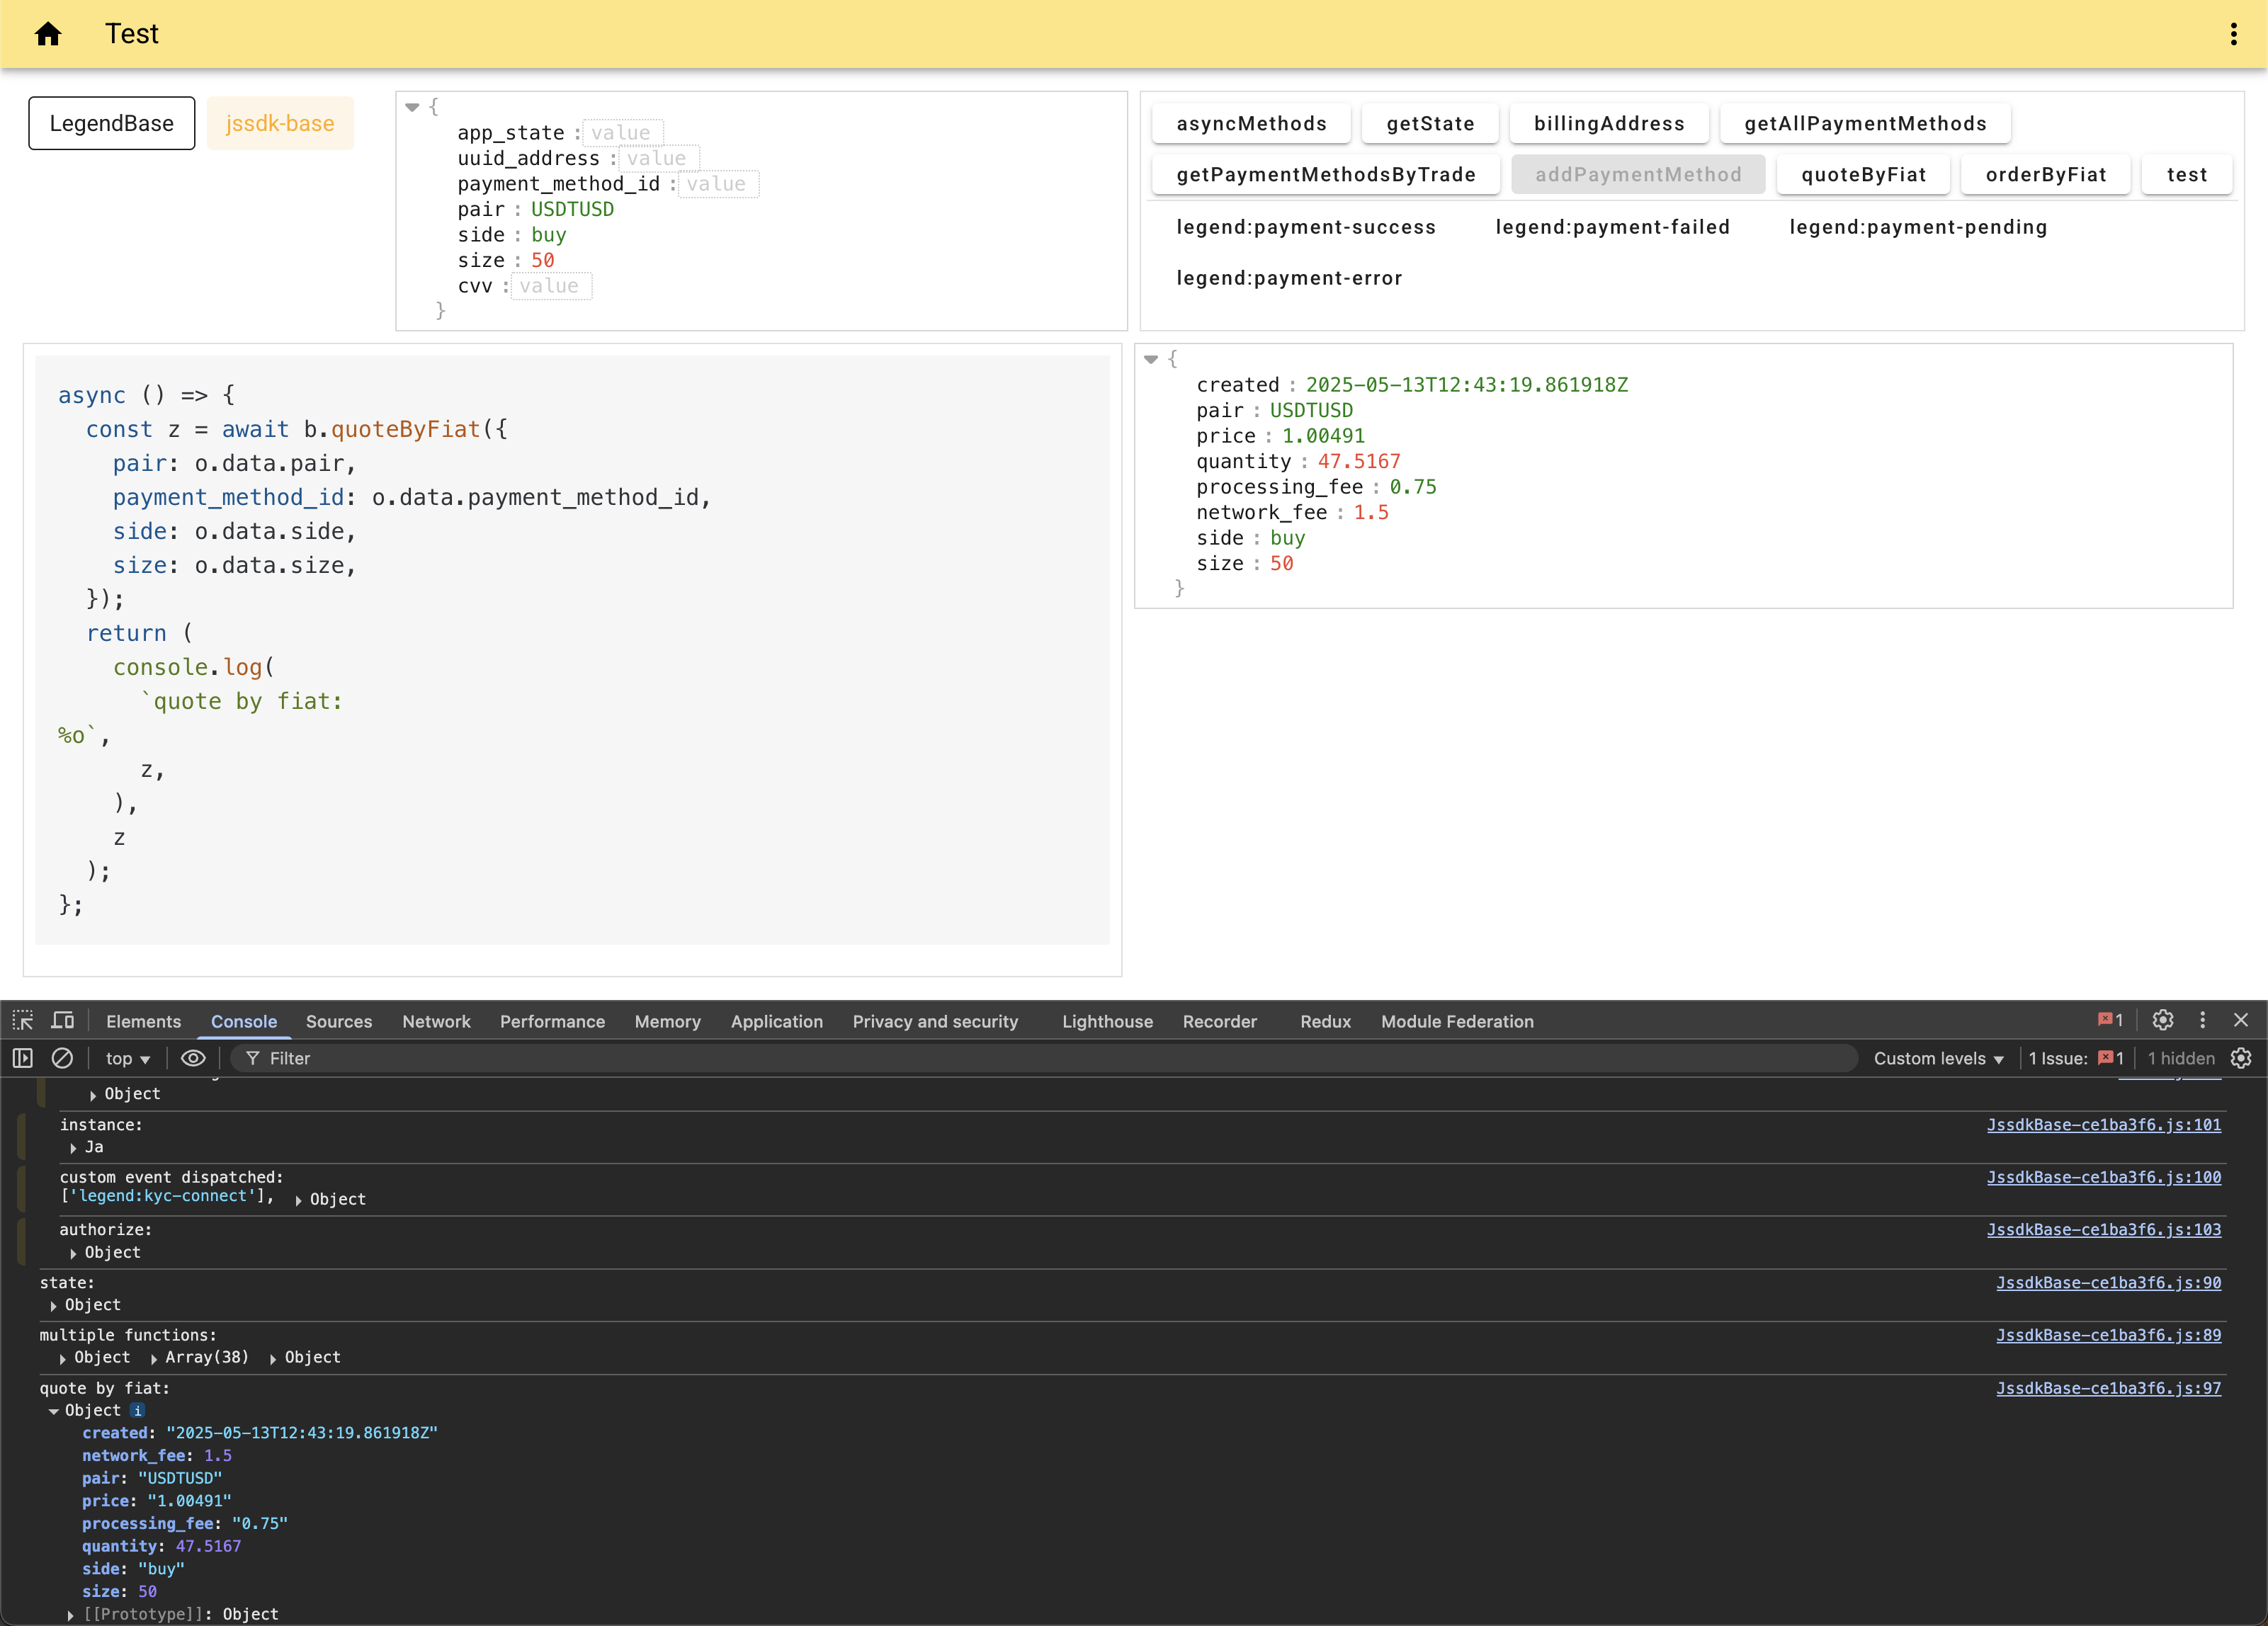Open the Application tab
2268x1626 pixels.
point(776,1021)
